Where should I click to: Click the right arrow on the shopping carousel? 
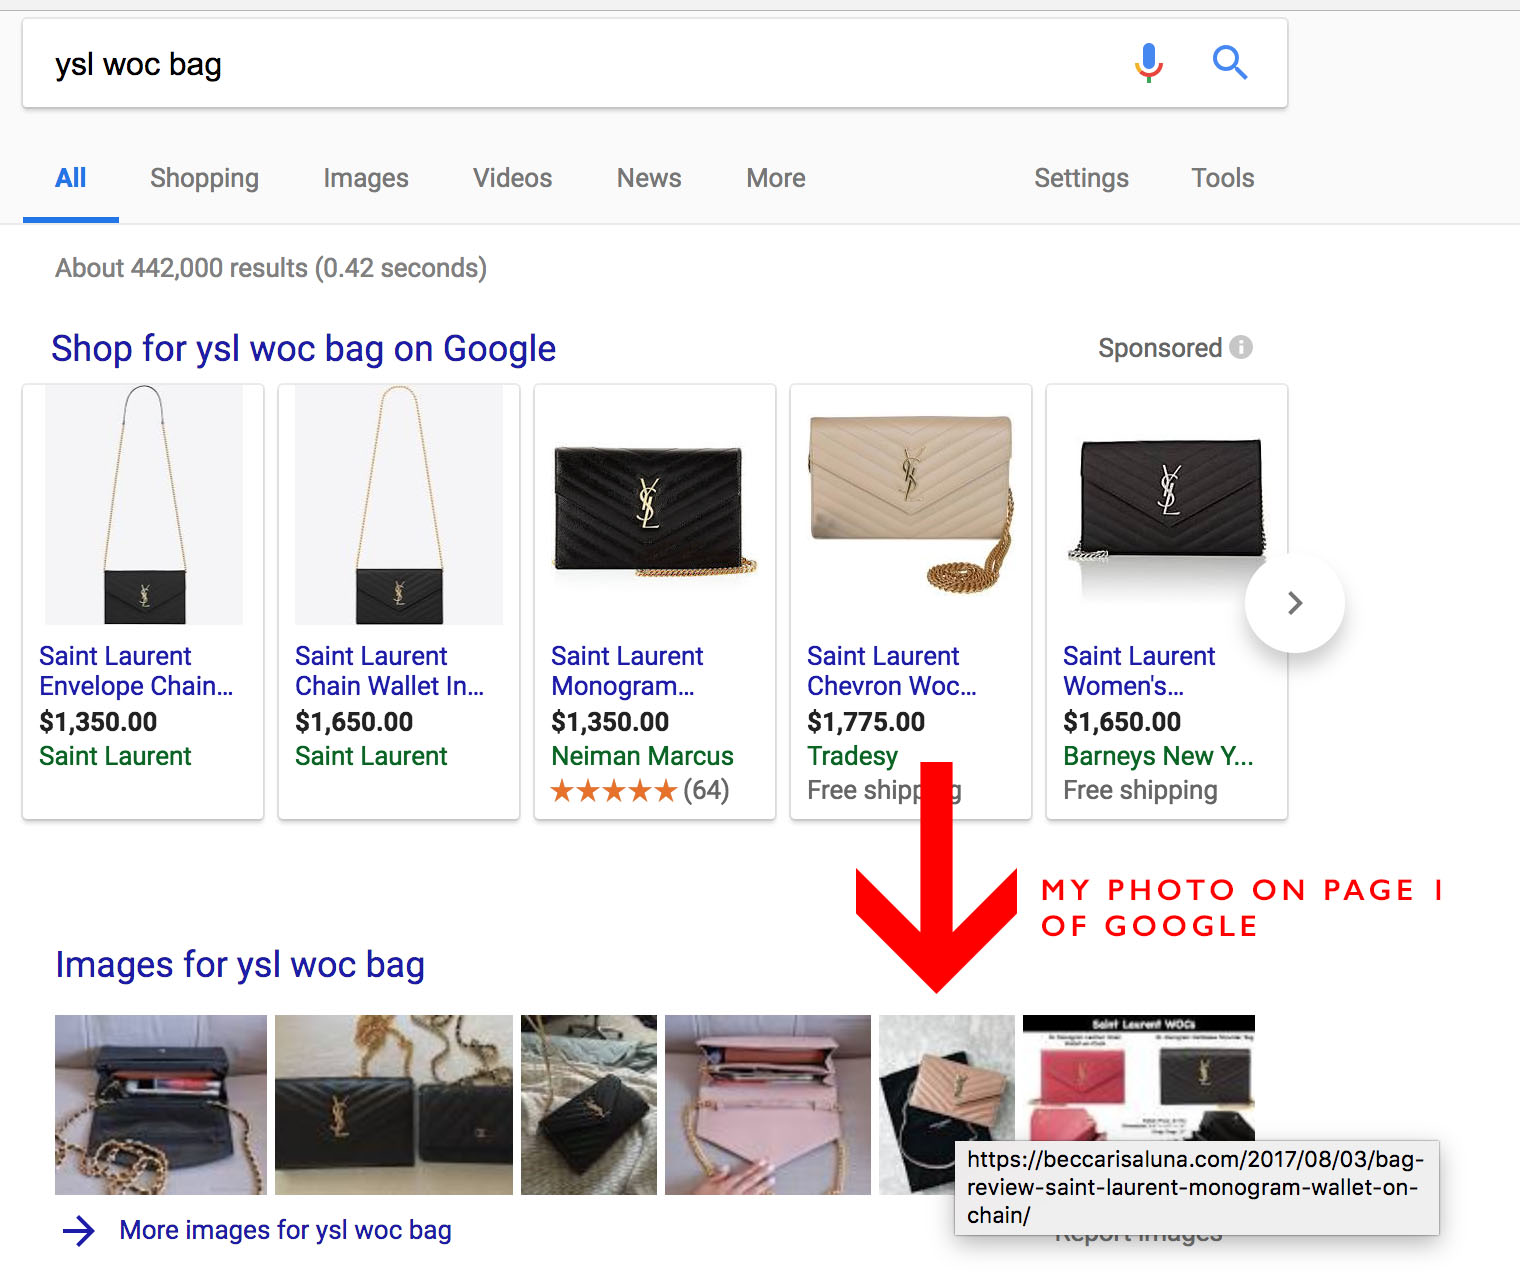click(x=1294, y=603)
